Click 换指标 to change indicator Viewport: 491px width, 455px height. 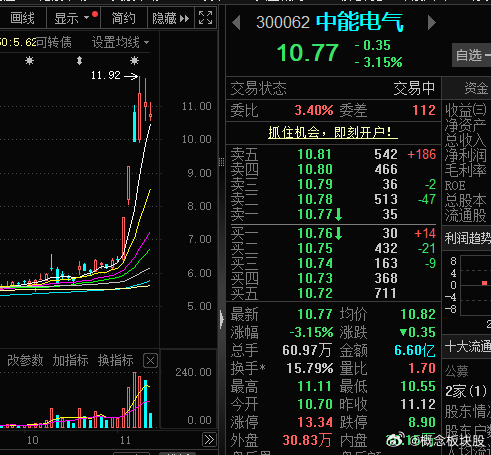coord(116,360)
